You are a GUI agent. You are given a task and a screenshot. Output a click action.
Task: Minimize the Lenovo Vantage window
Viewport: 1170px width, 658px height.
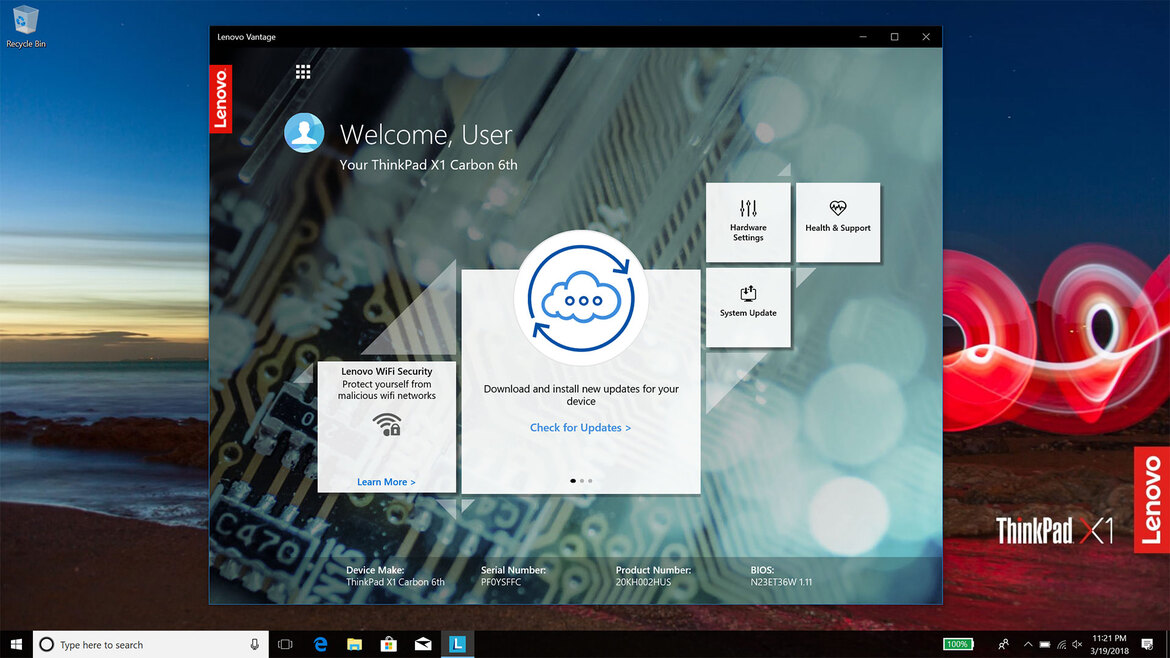[863, 37]
